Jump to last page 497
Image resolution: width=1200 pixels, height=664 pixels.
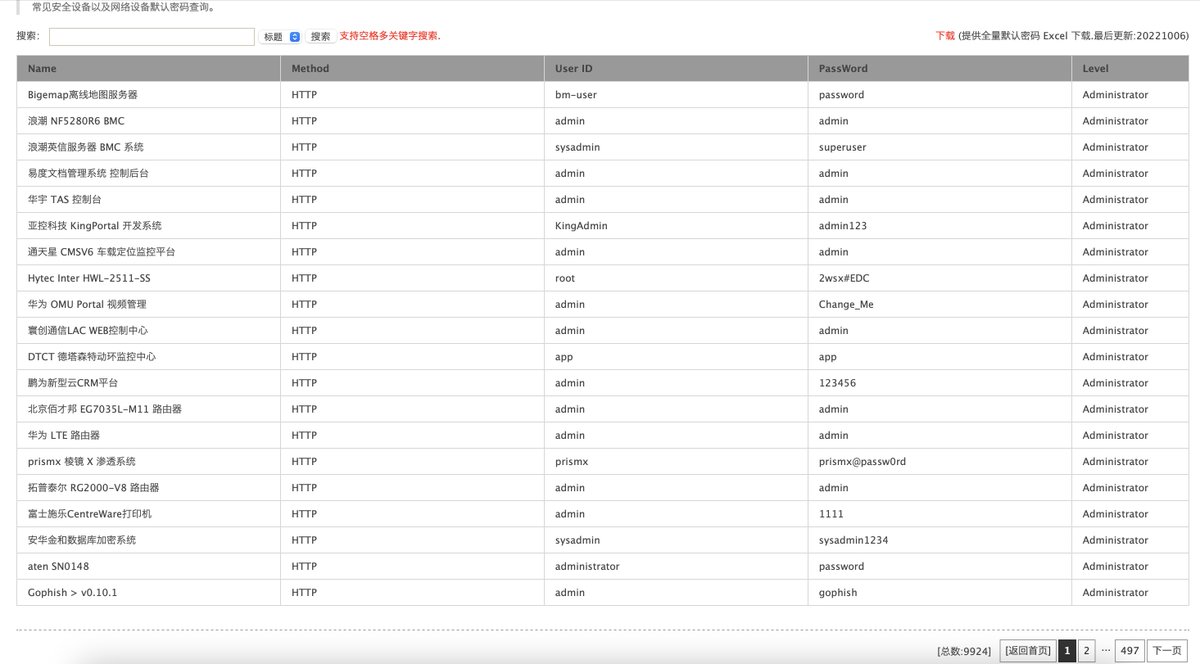pos(1130,650)
